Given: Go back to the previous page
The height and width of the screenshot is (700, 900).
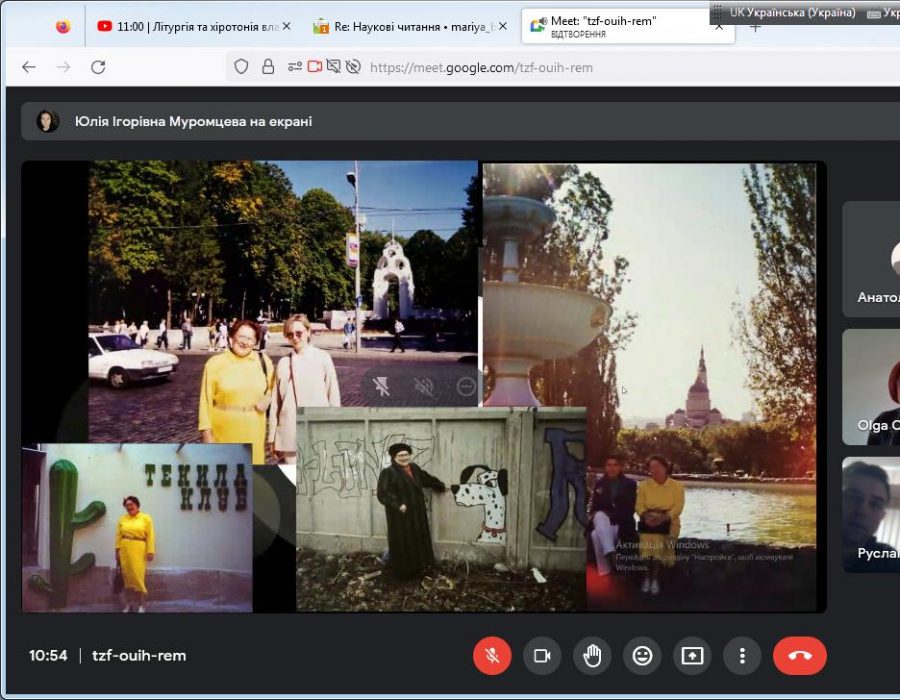Looking at the screenshot, I should coord(29,67).
